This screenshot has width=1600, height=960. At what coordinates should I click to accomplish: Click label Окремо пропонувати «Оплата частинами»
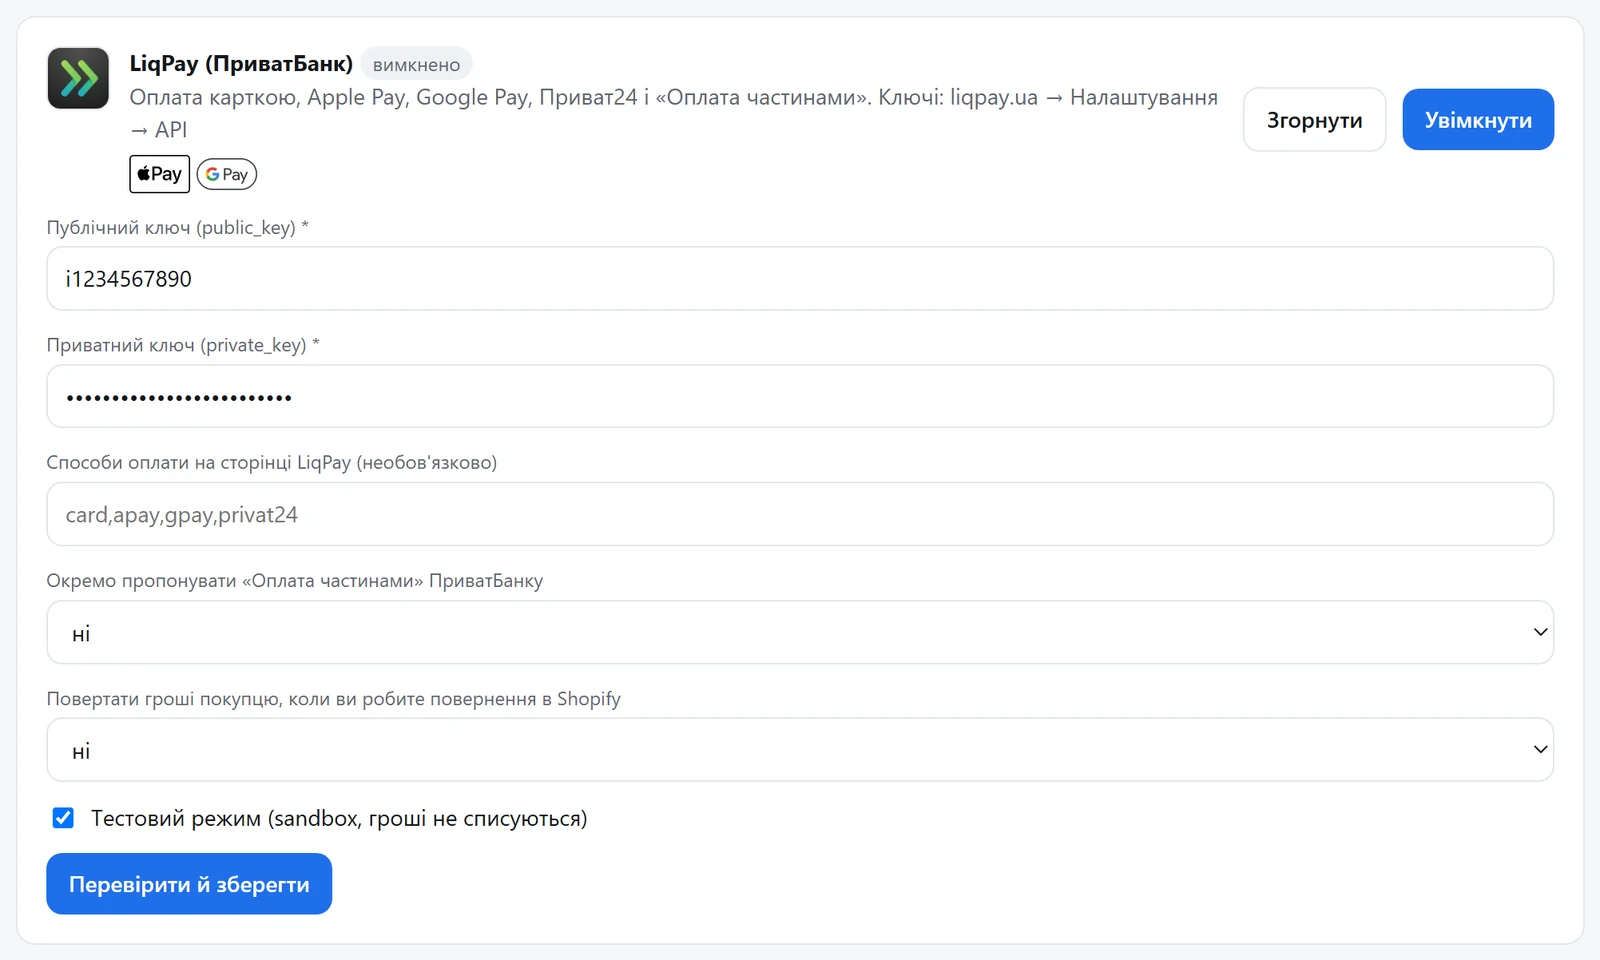(x=295, y=581)
